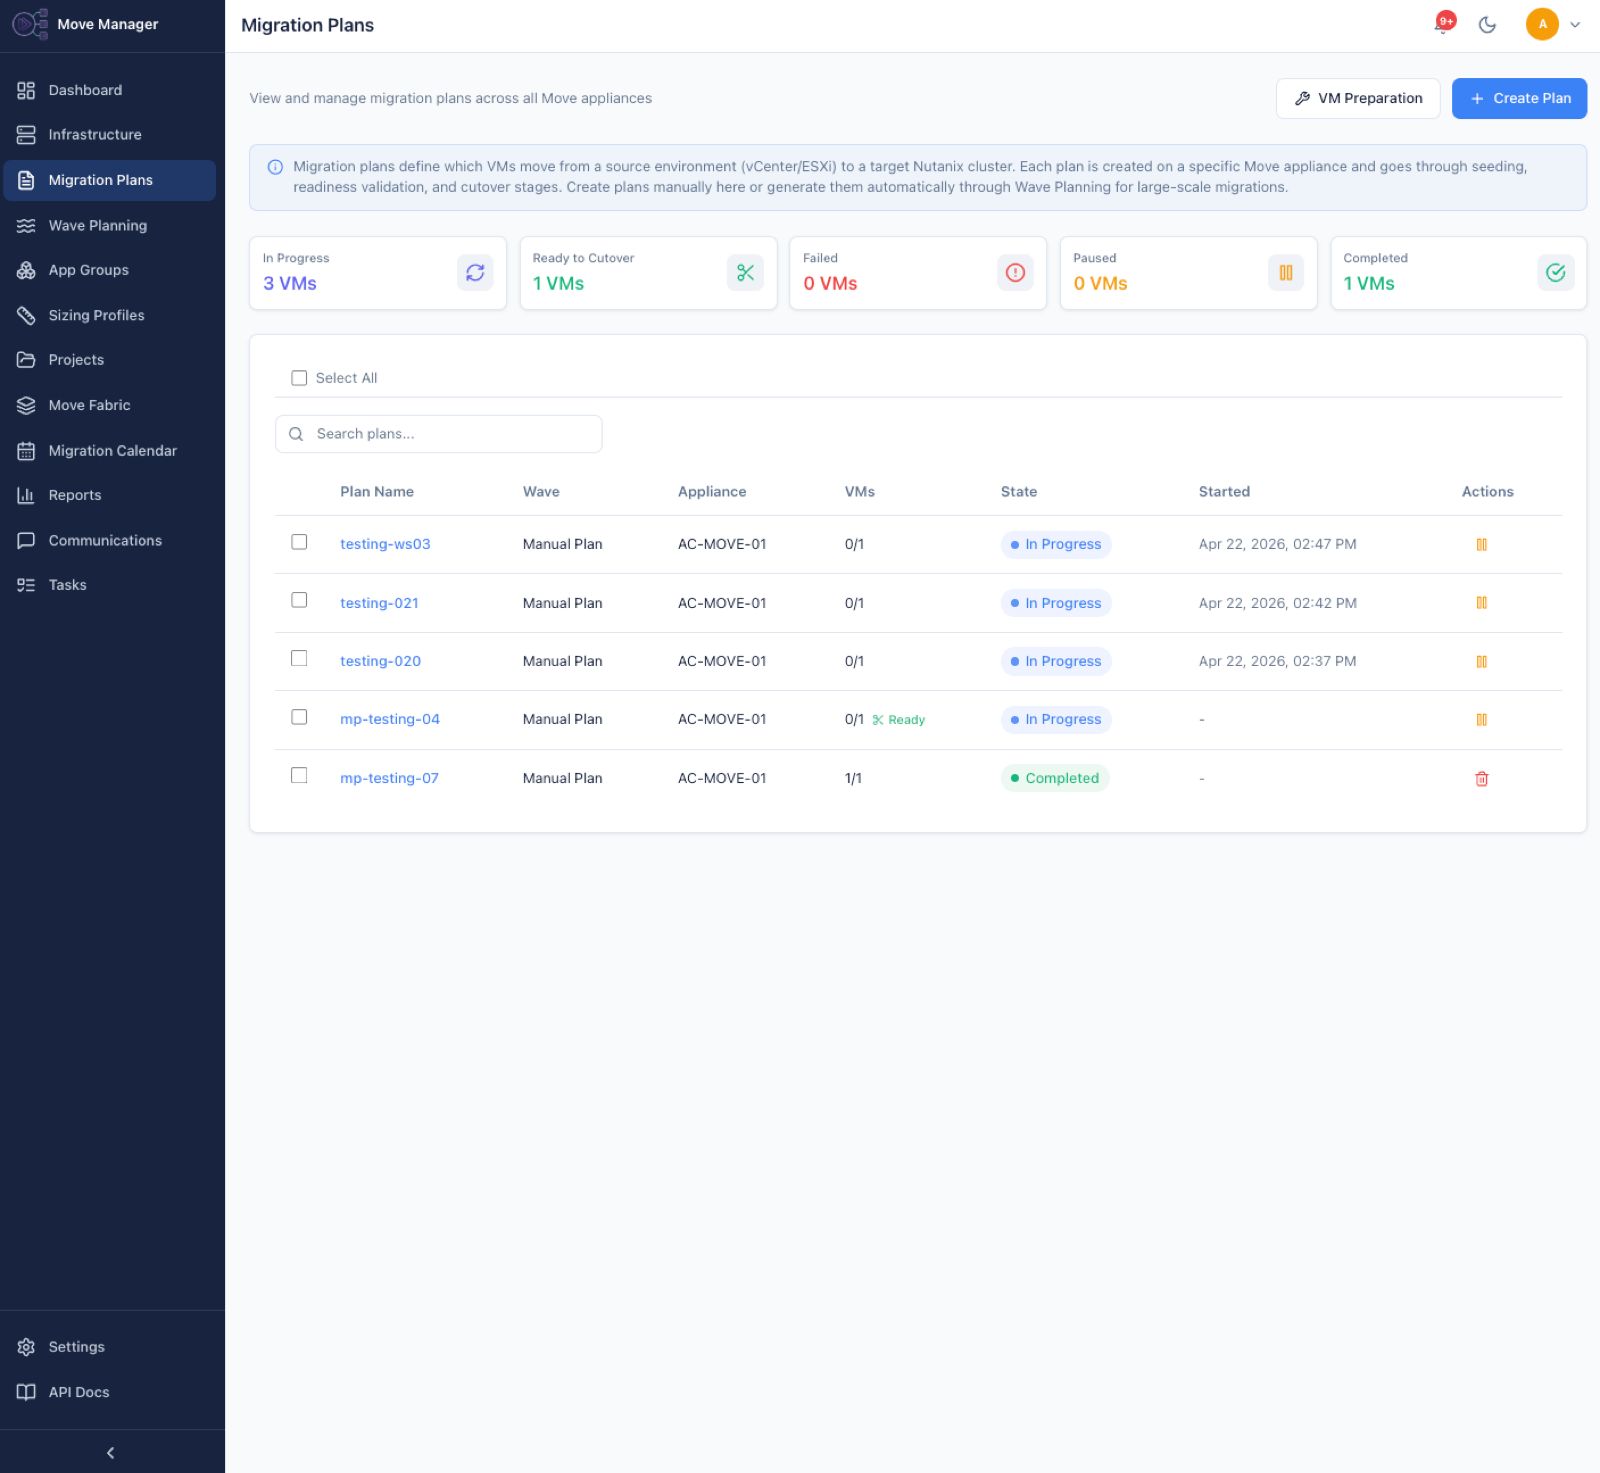The image size is (1600, 1473).
Task: Click the State column header
Action: (1019, 492)
